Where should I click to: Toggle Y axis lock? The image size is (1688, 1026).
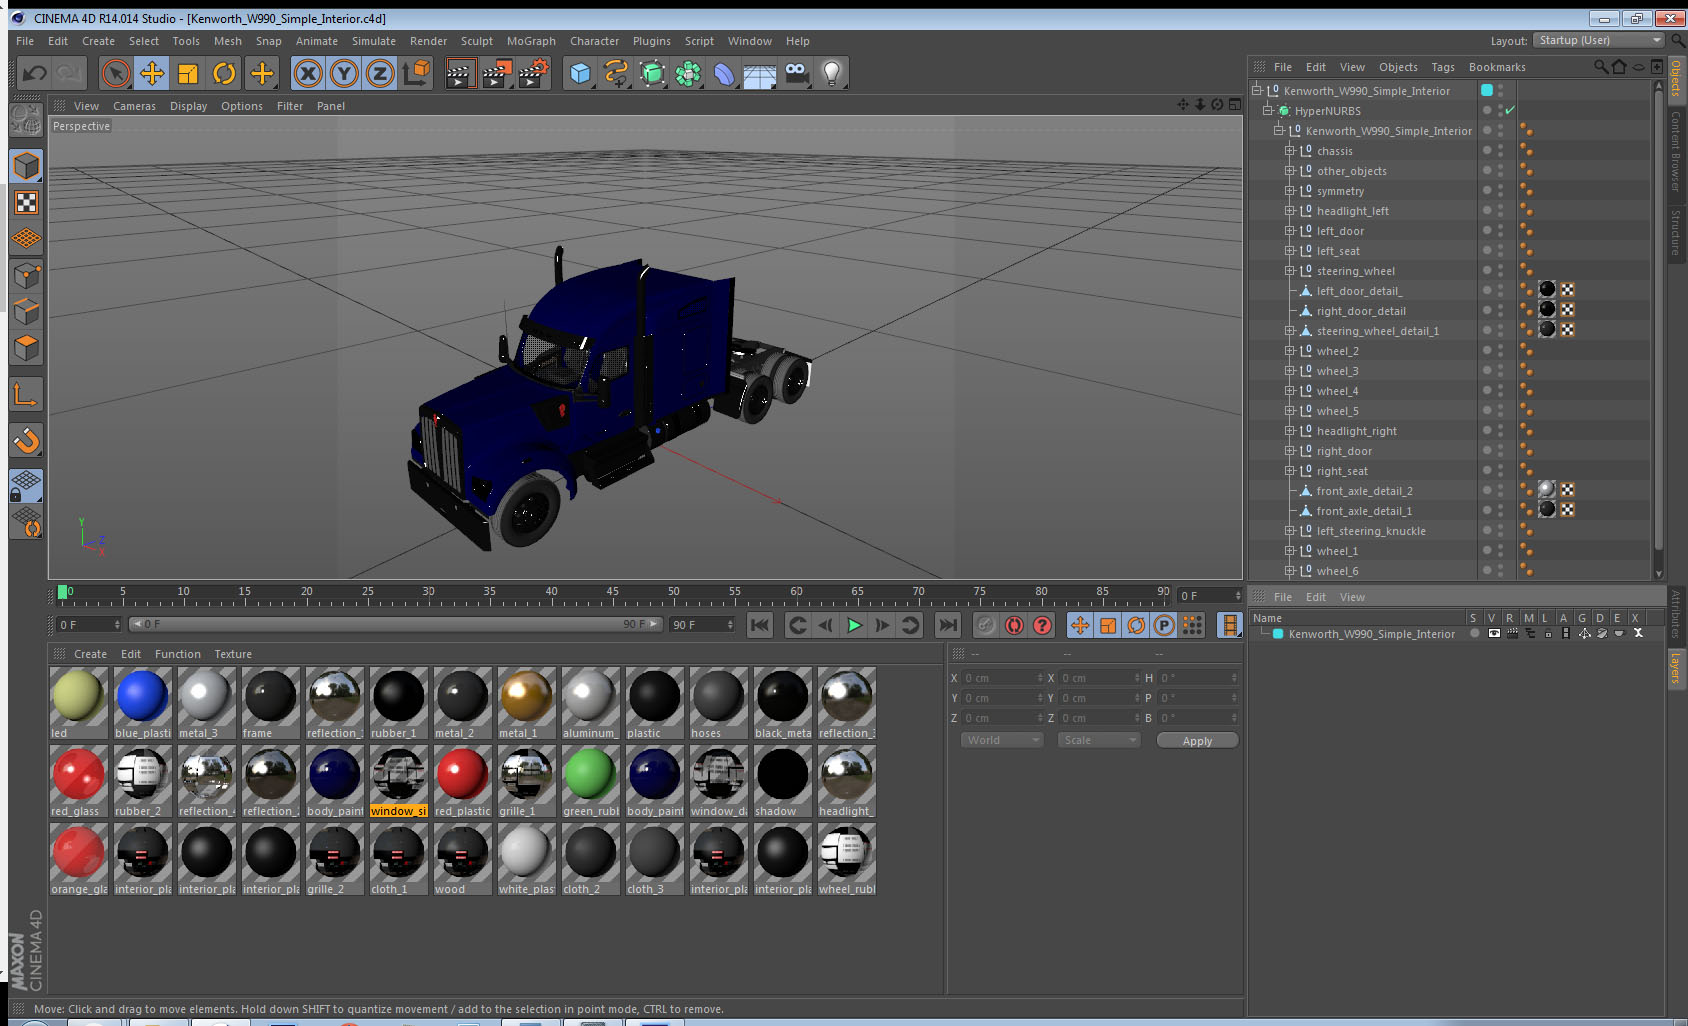tap(344, 73)
